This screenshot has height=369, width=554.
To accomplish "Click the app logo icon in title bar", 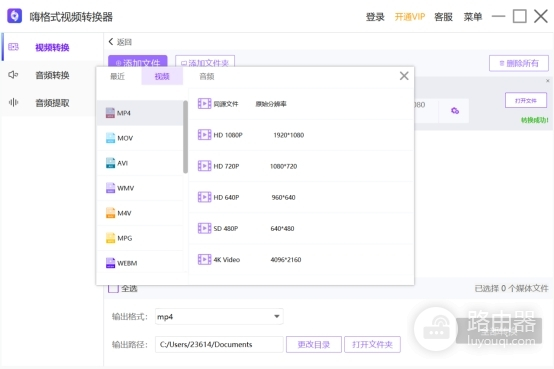I will [14, 16].
